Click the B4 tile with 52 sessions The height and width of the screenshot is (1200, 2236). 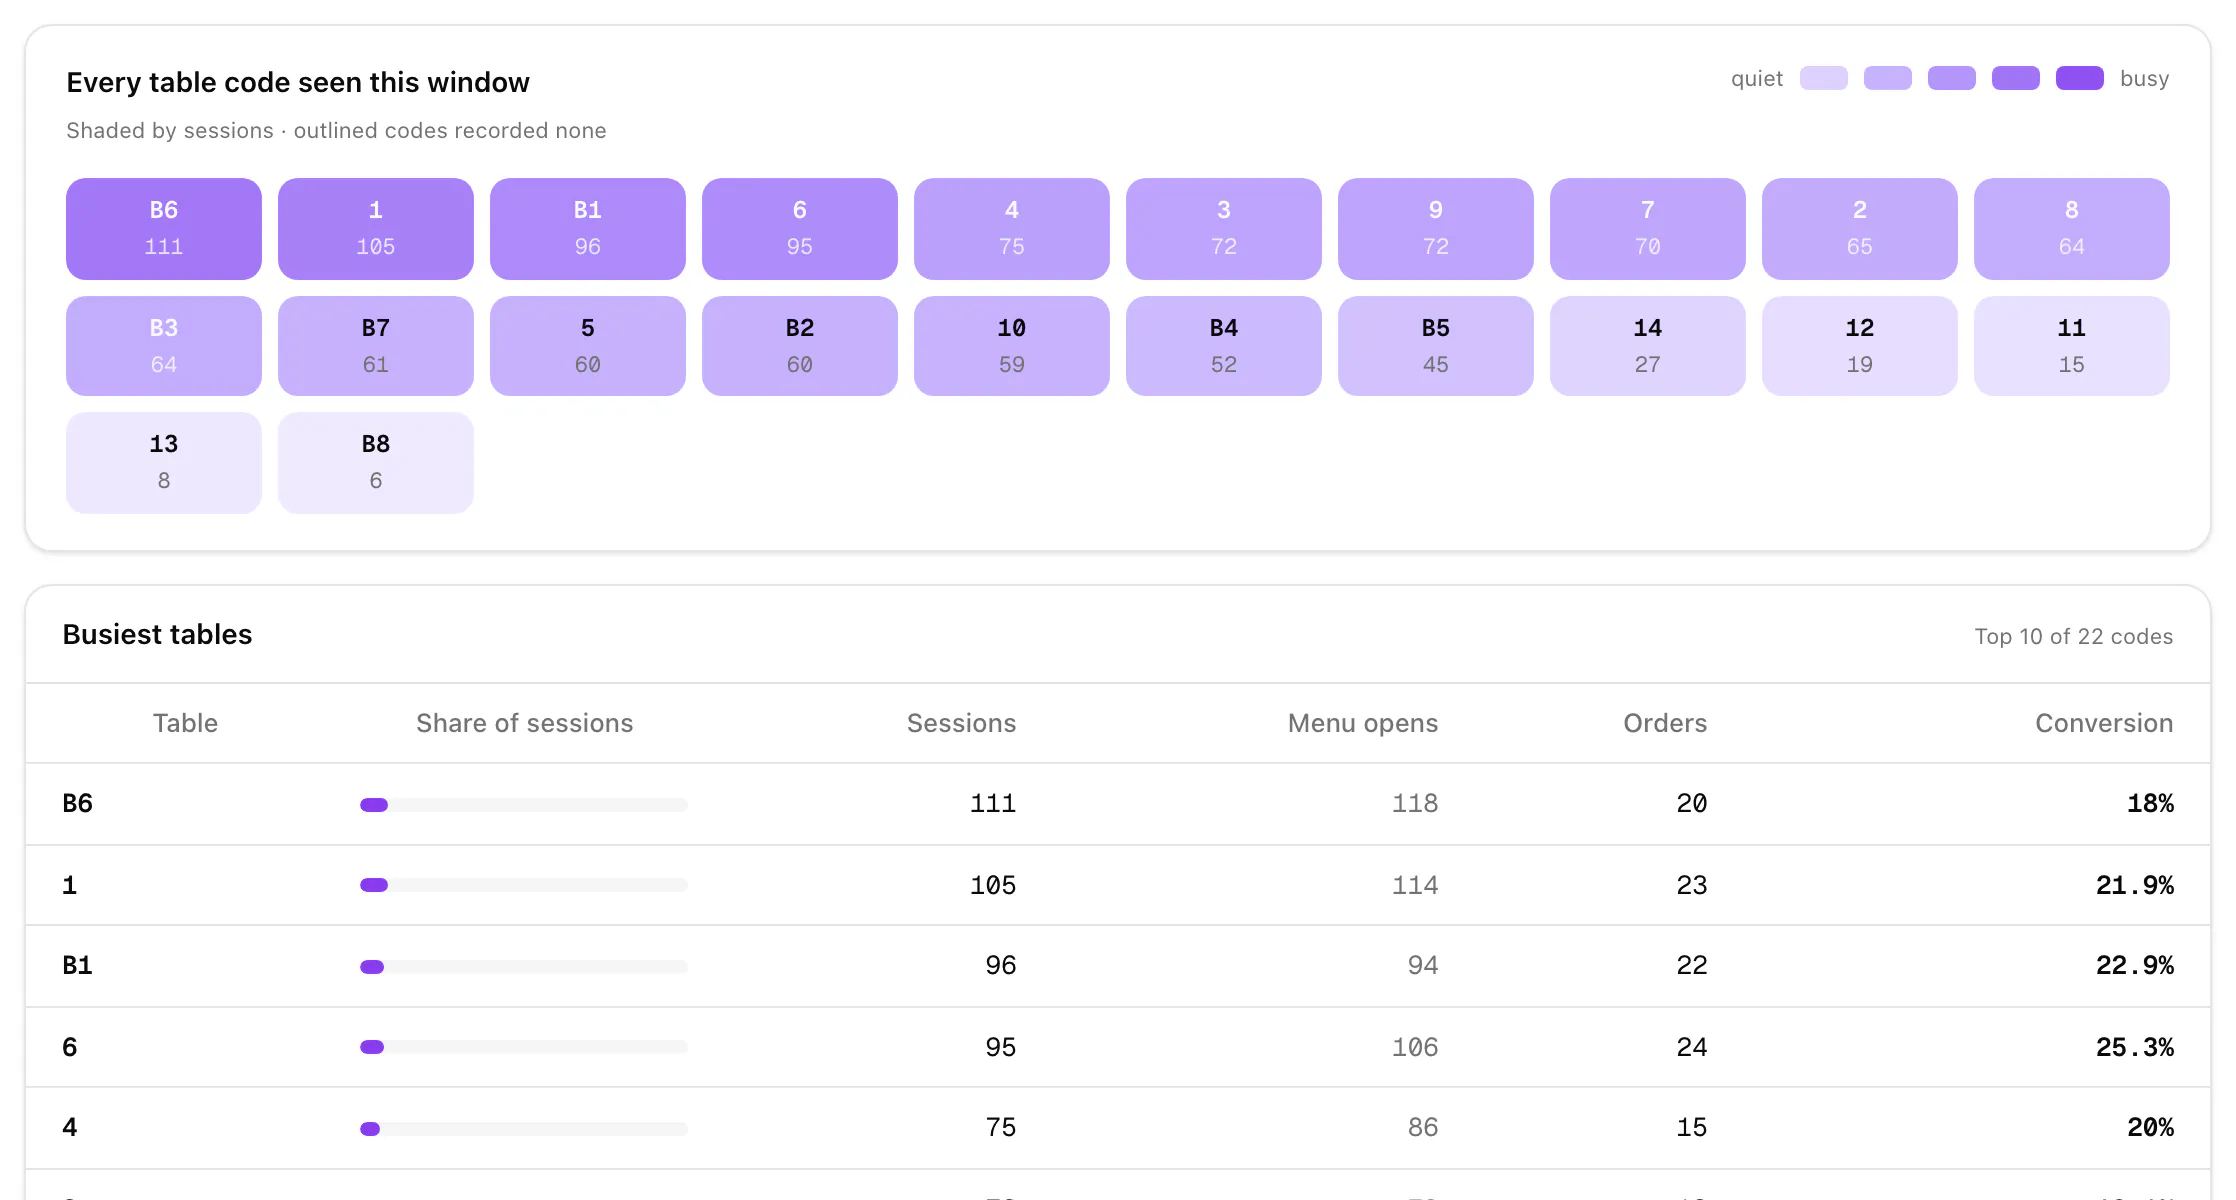(1224, 346)
